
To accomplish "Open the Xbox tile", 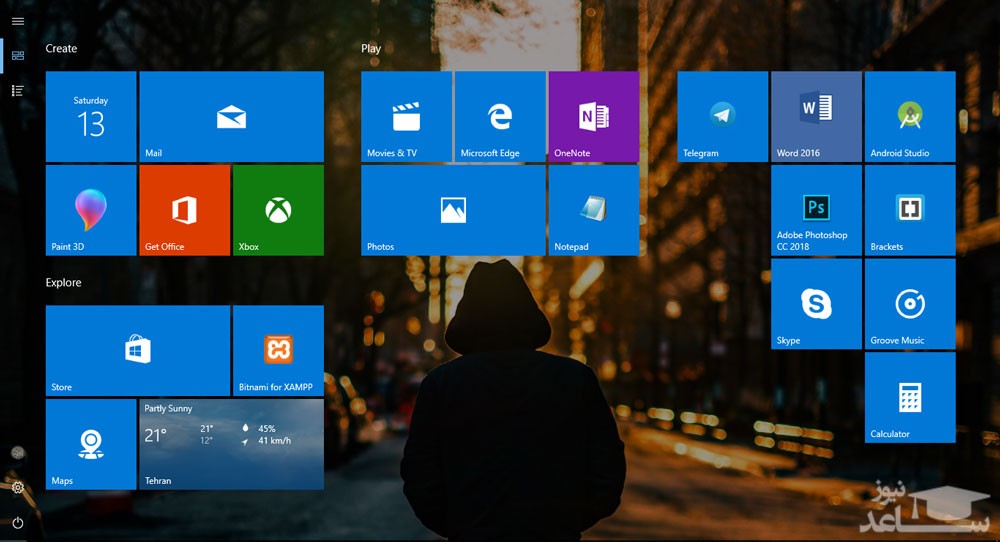I will (278, 210).
